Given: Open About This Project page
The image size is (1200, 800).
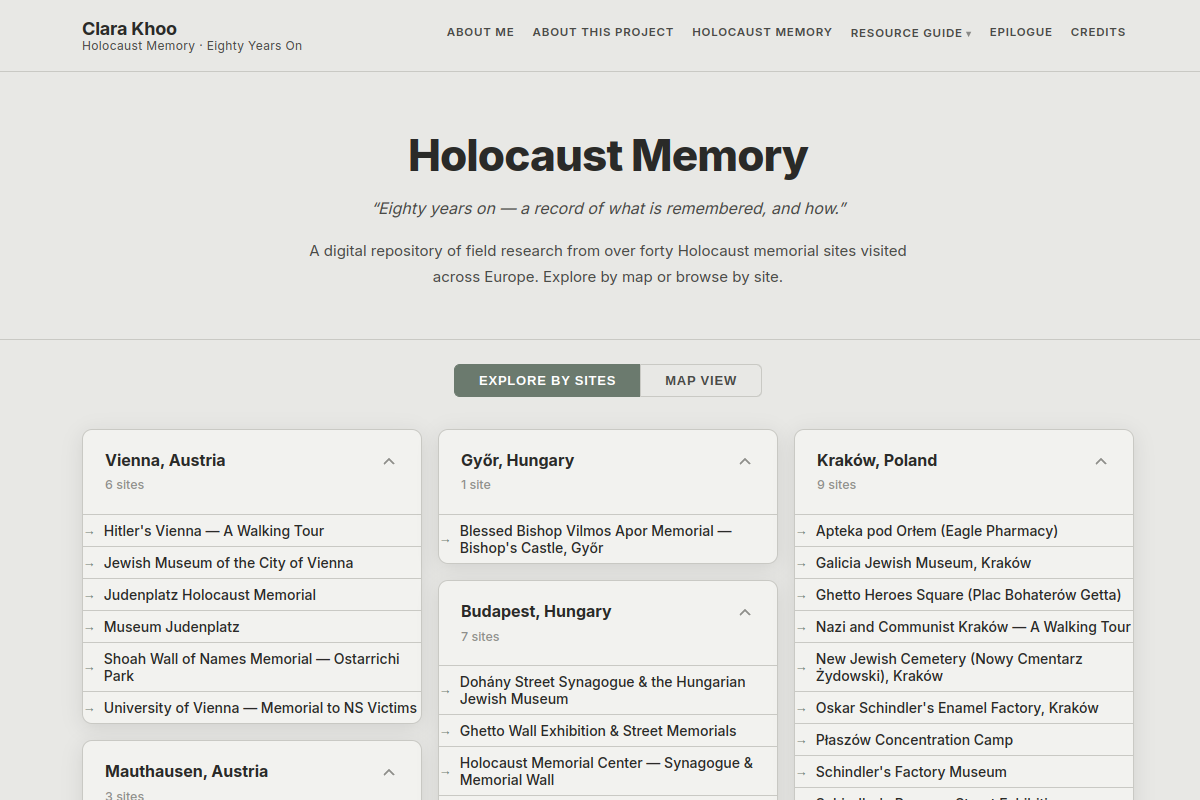Looking at the screenshot, I should pyautogui.click(x=603, y=32).
